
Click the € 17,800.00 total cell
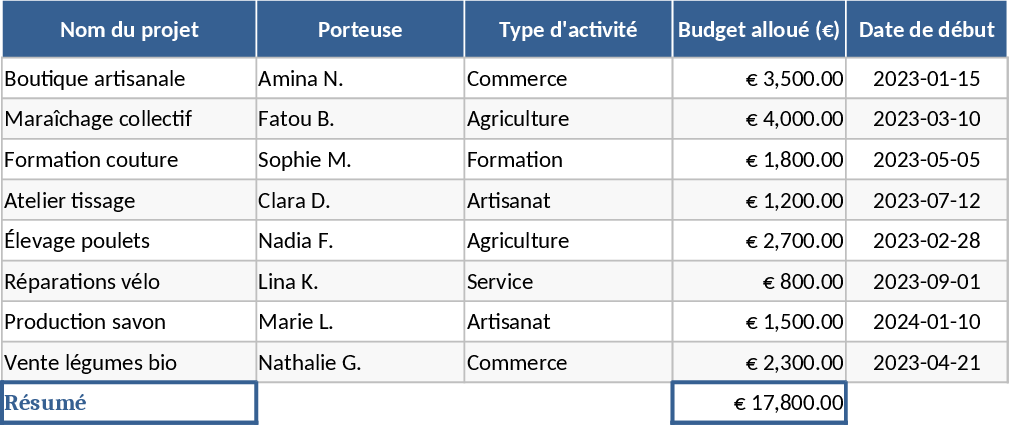(758, 403)
